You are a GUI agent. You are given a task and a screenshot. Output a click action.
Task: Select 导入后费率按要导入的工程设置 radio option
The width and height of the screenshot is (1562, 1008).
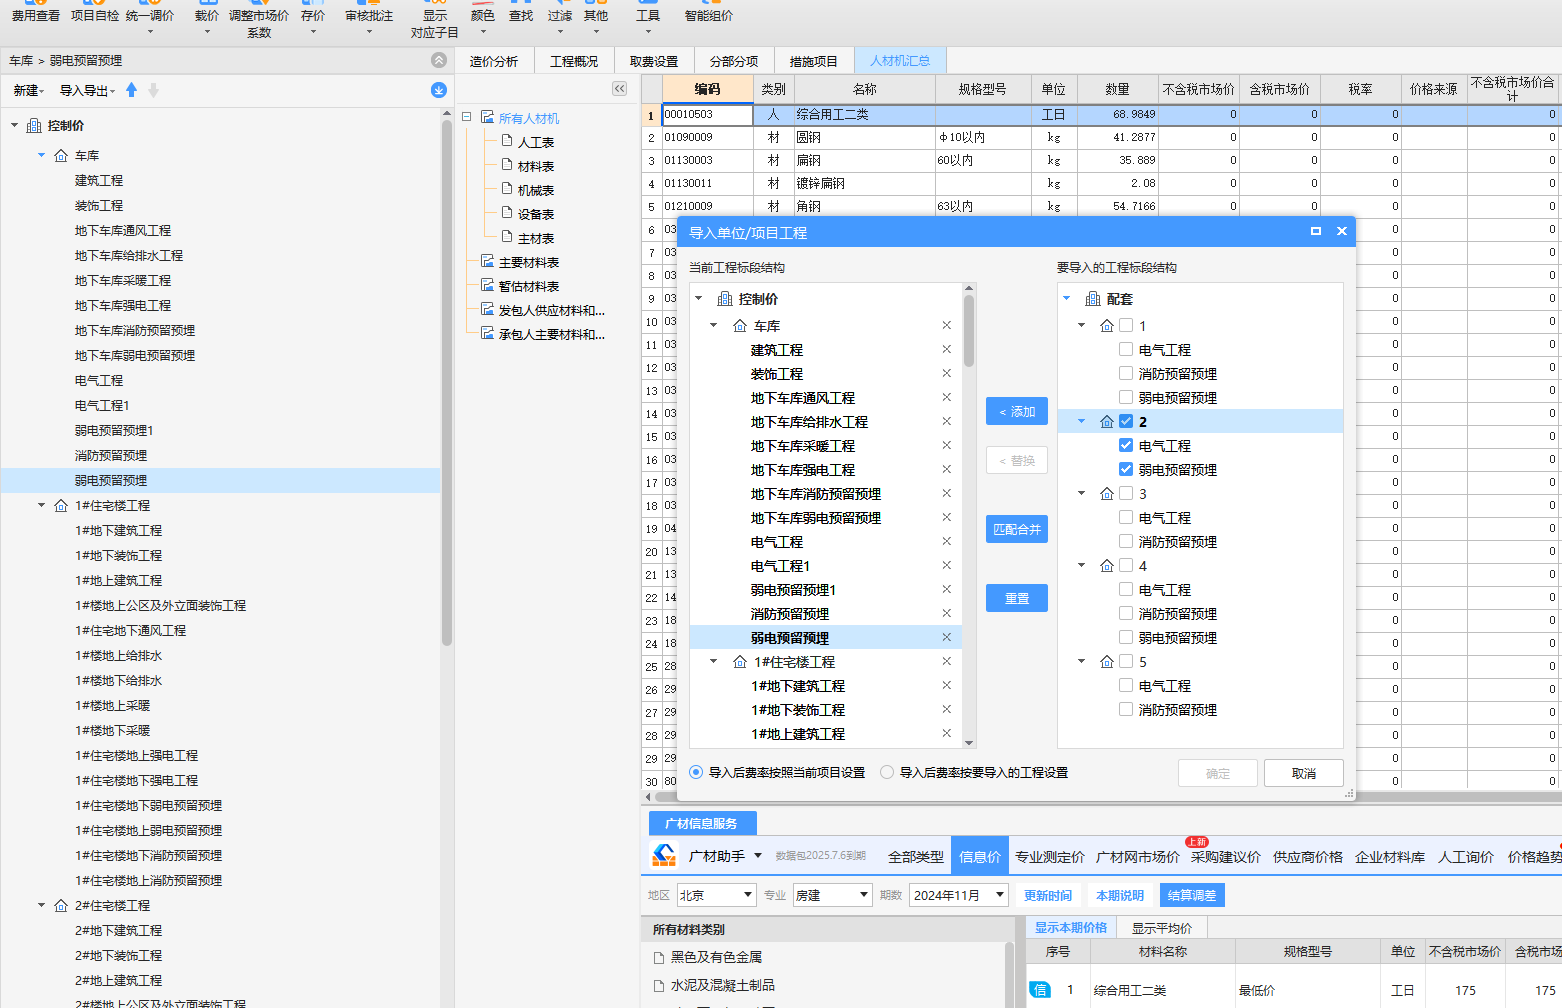point(887,772)
